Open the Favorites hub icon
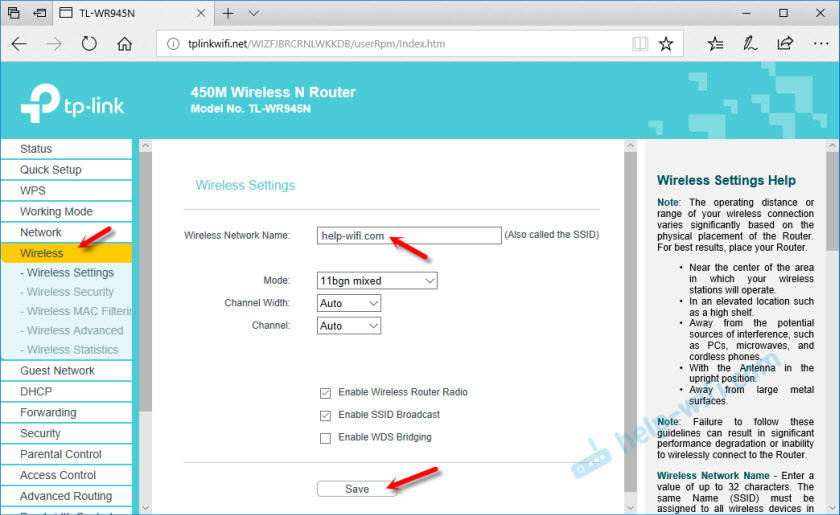The height and width of the screenshot is (515, 840). pos(716,44)
